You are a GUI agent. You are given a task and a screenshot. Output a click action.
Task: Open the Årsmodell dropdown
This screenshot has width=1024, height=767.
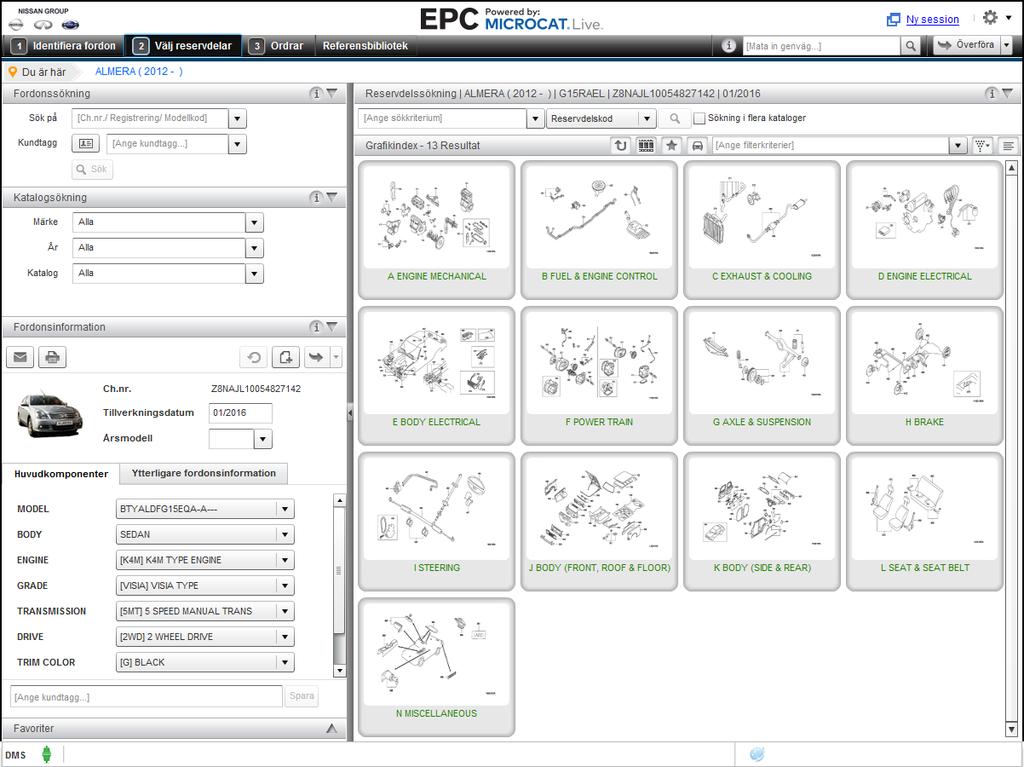(263, 438)
